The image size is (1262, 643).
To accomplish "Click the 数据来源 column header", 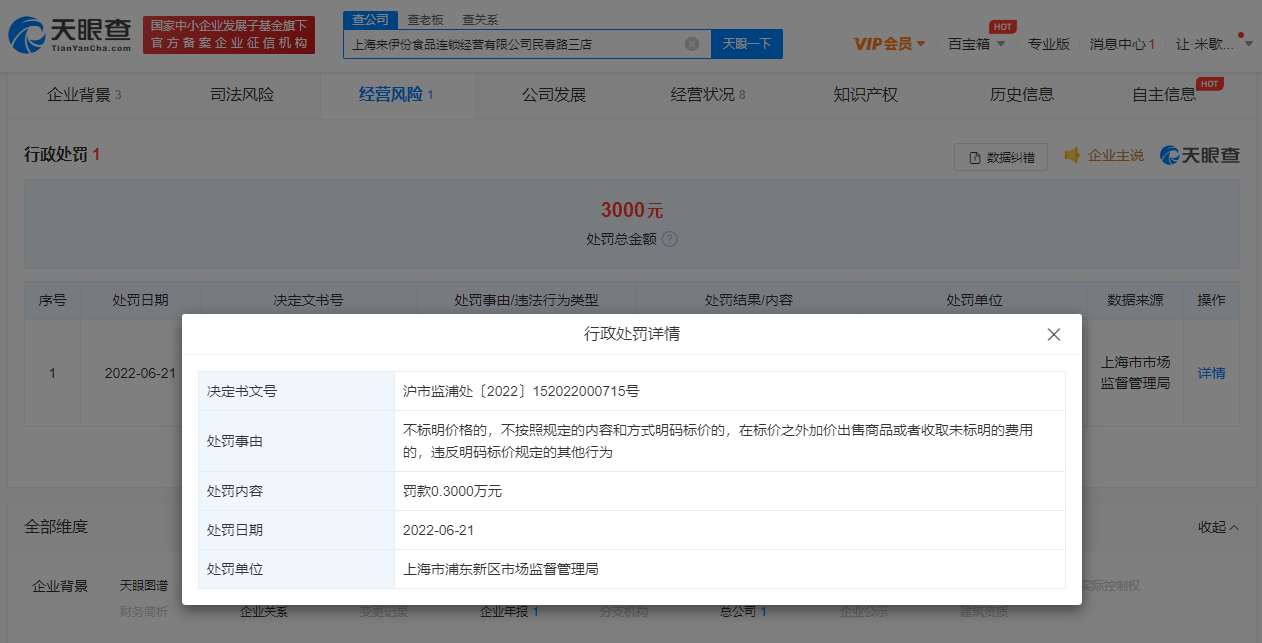I will 1135,300.
